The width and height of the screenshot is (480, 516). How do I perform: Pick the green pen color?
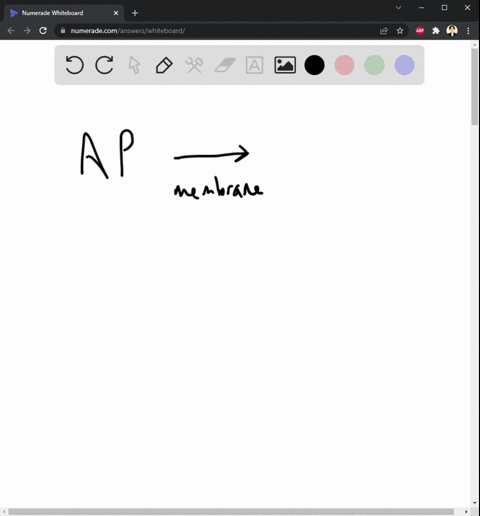click(374, 65)
